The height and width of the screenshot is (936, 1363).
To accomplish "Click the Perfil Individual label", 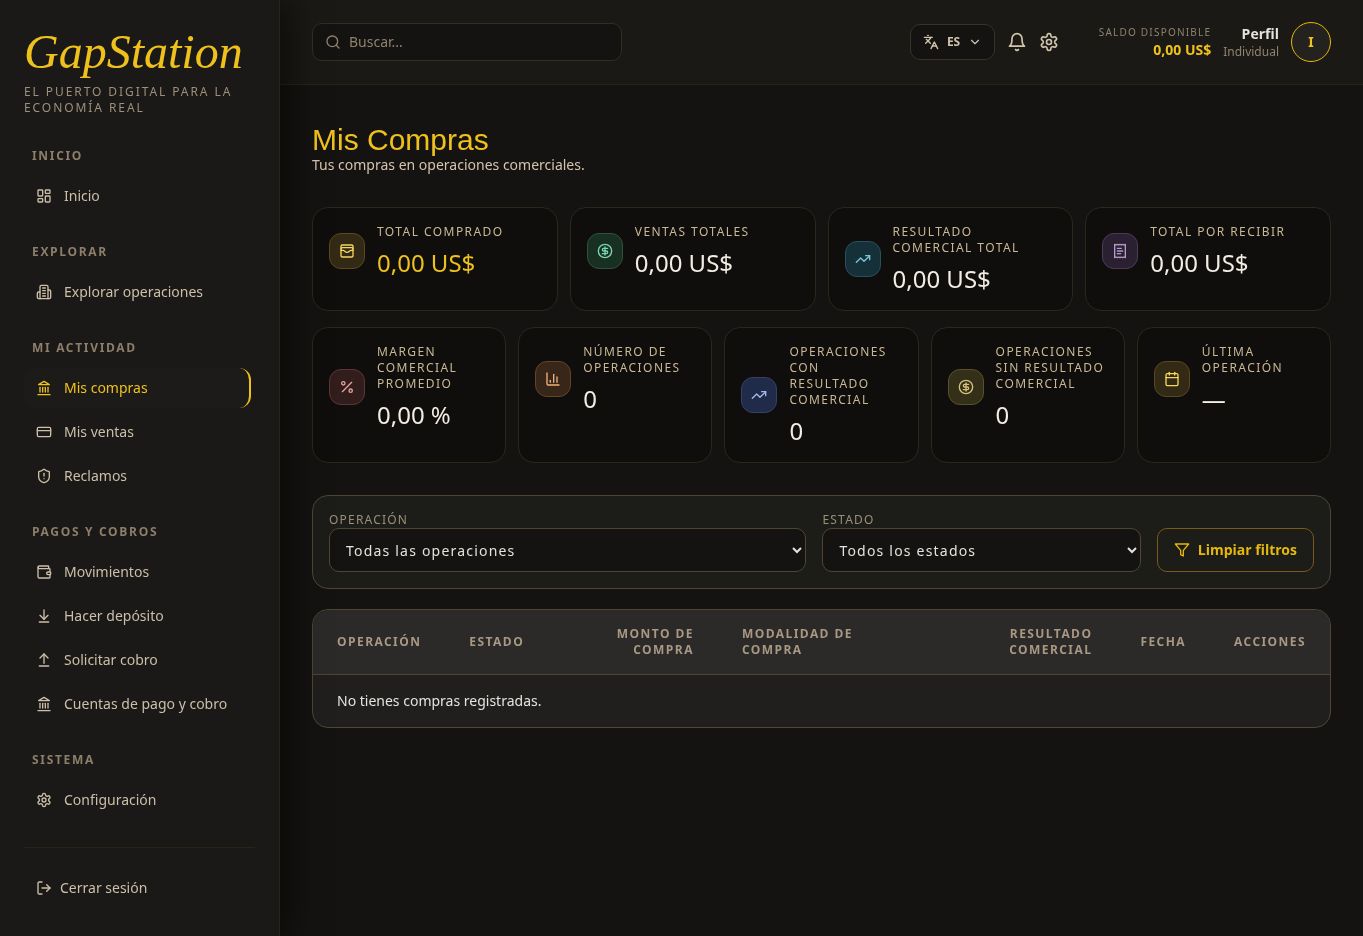I will point(1251,42).
